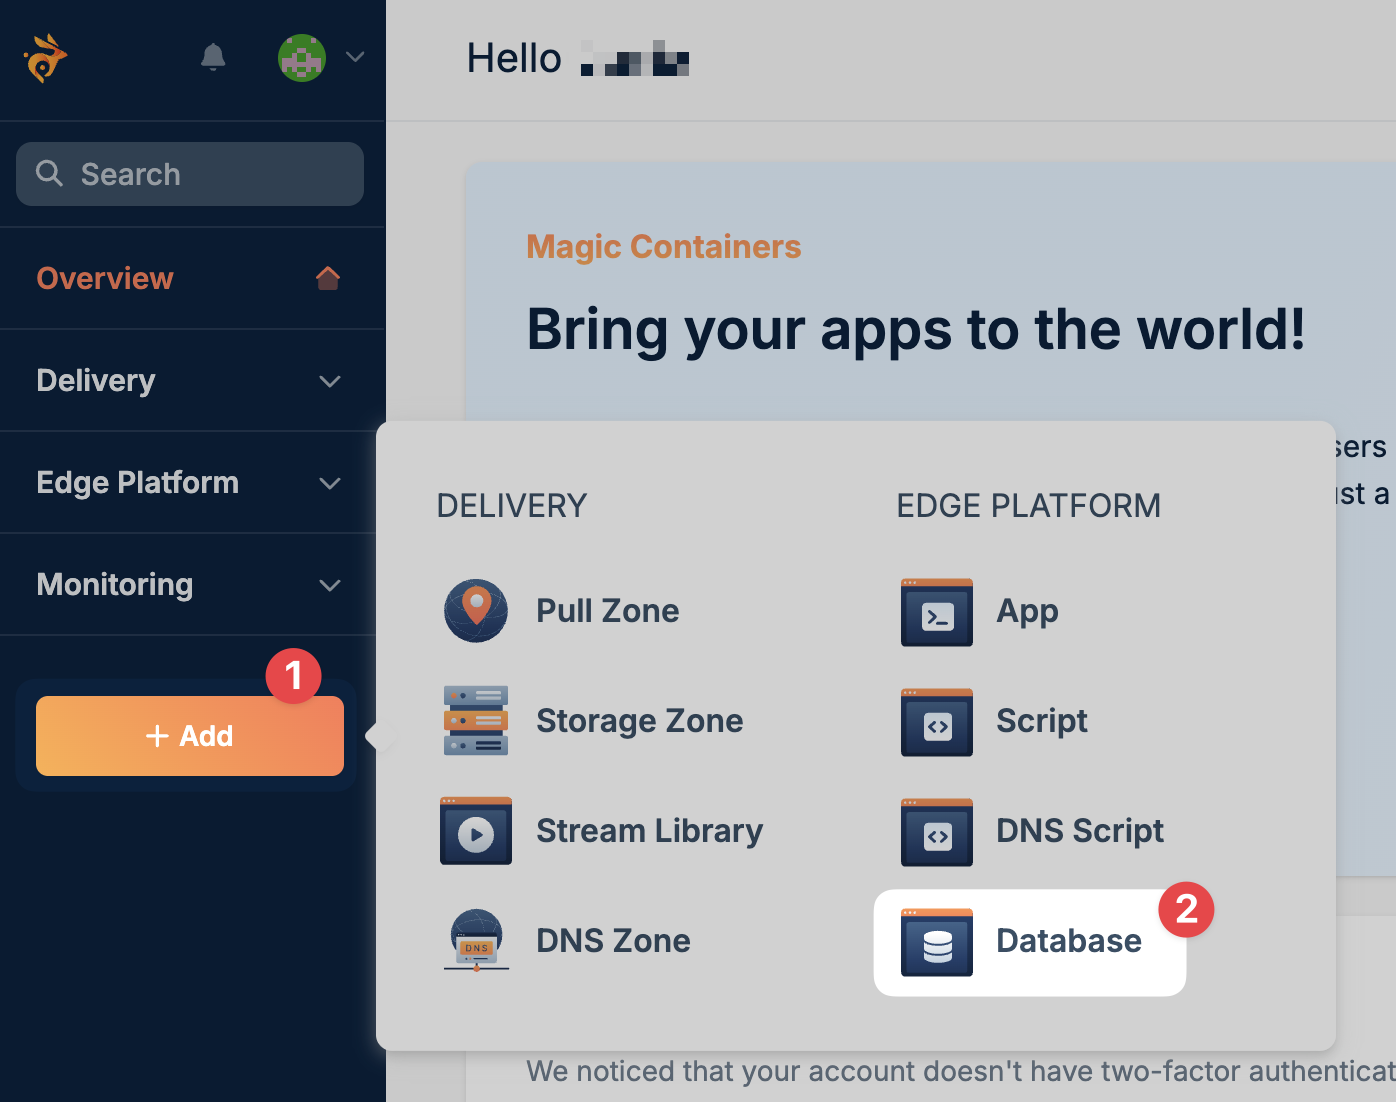Select the Stream Library option
Screen dimensions: 1396x1102
point(650,831)
